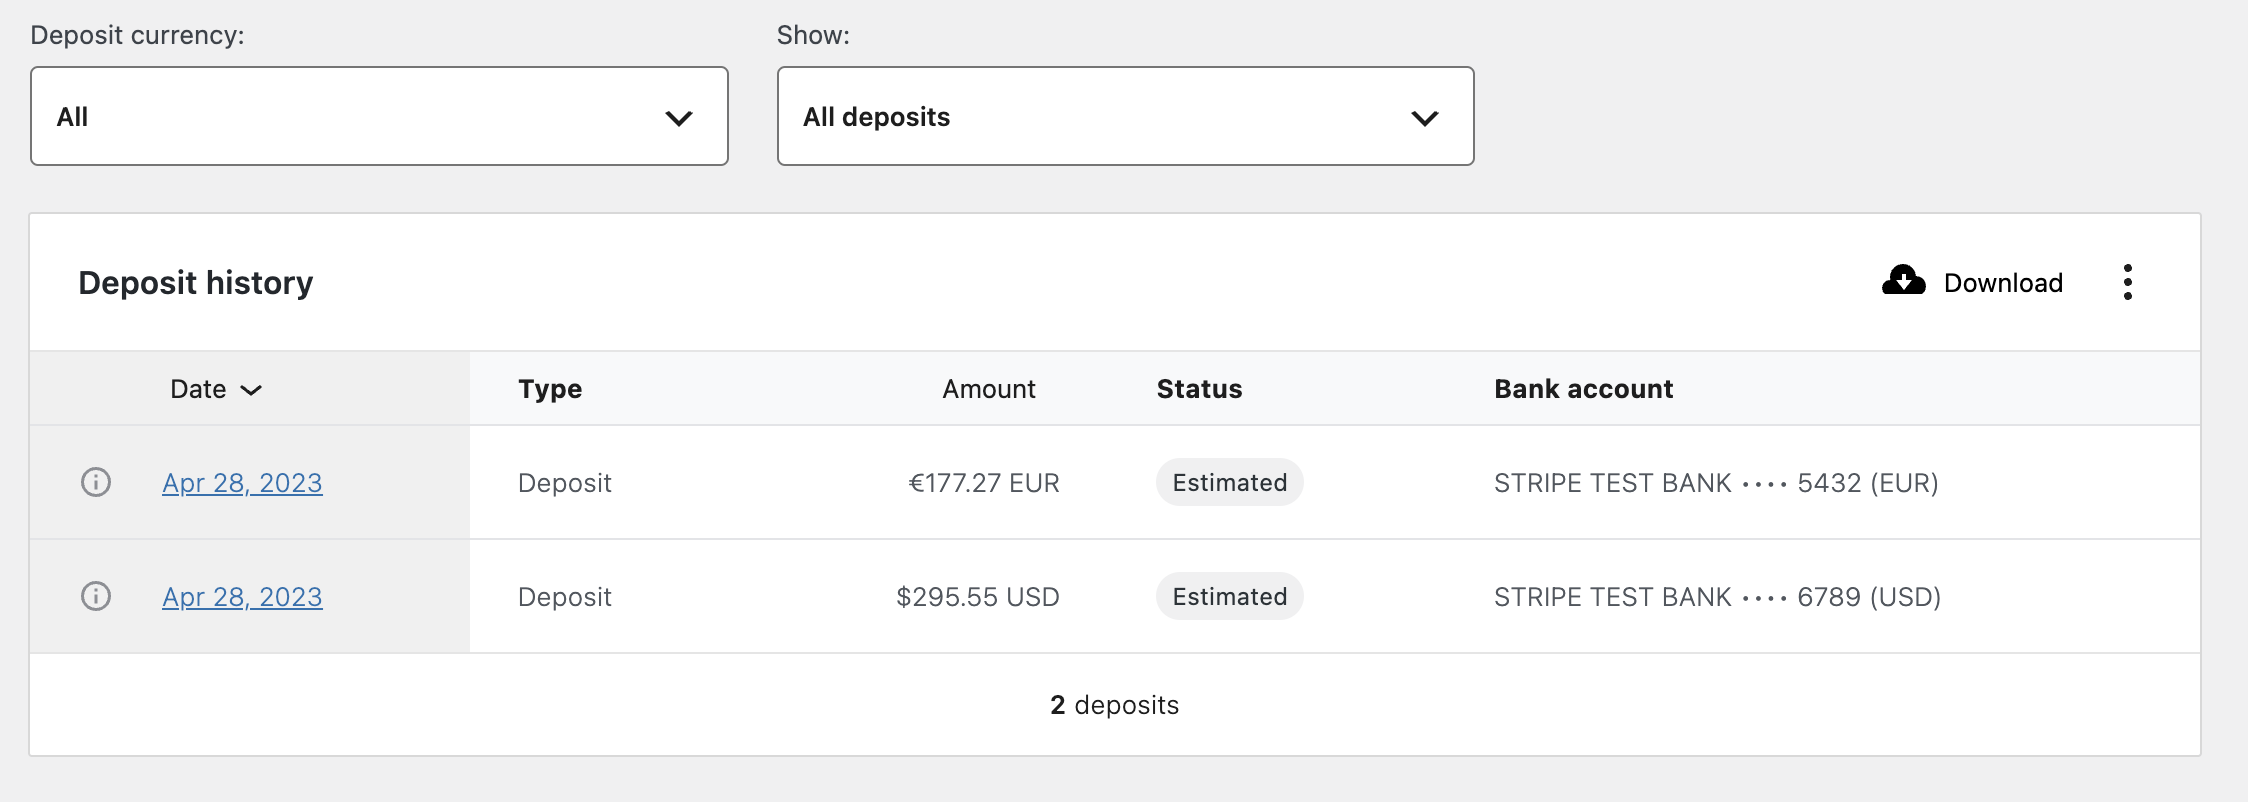
Task: Click chevron in Deposit currency dropdown
Action: pos(679,118)
